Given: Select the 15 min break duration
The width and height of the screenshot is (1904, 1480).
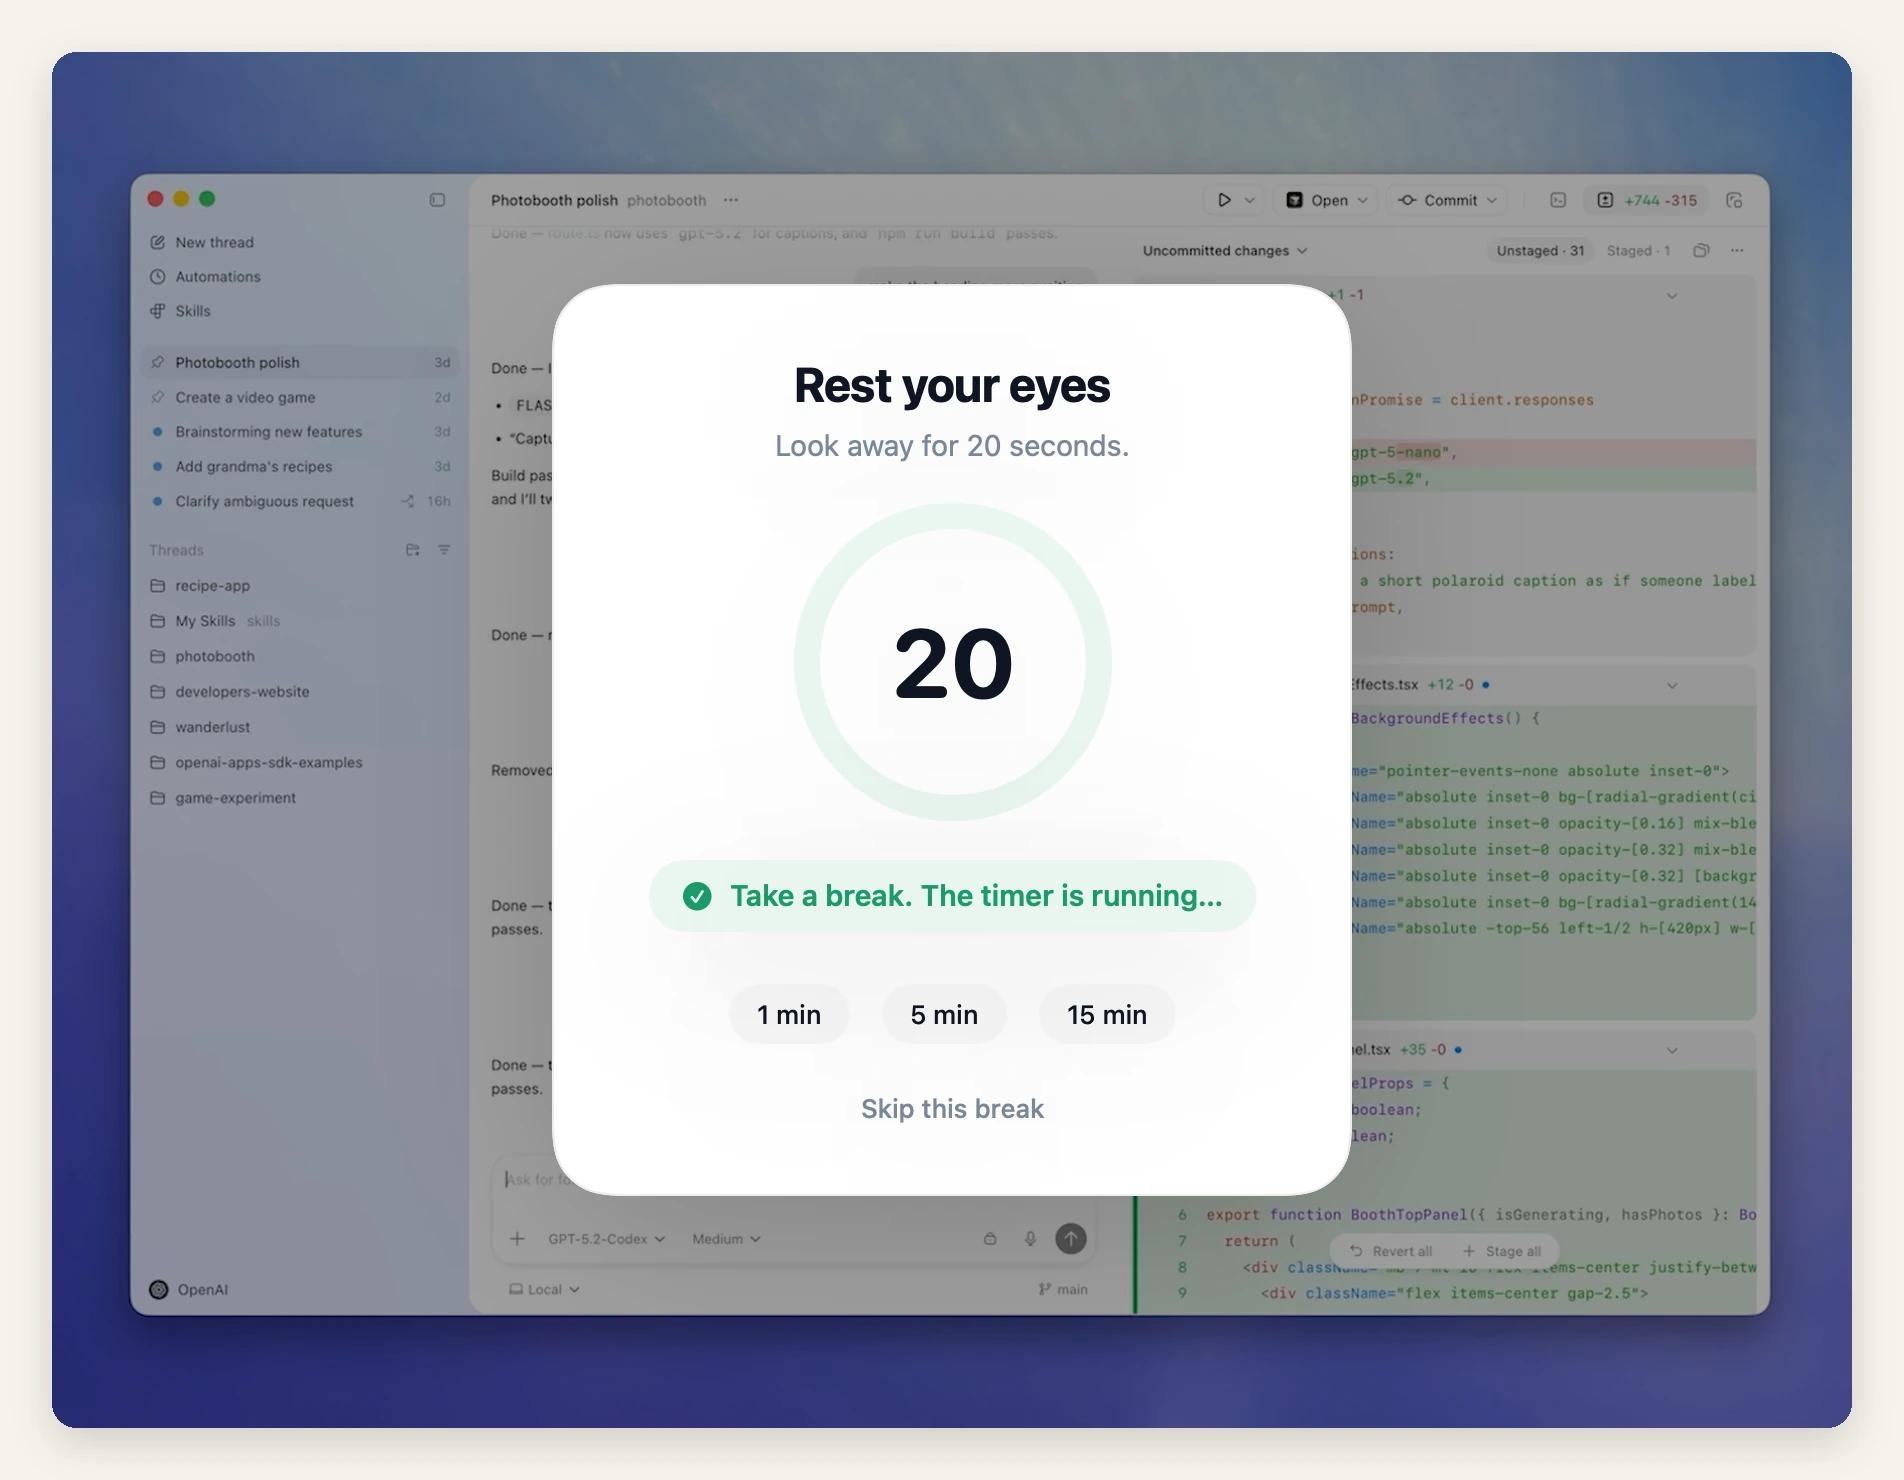Looking at the screenshot, I should click(x=1107, y=1014).
